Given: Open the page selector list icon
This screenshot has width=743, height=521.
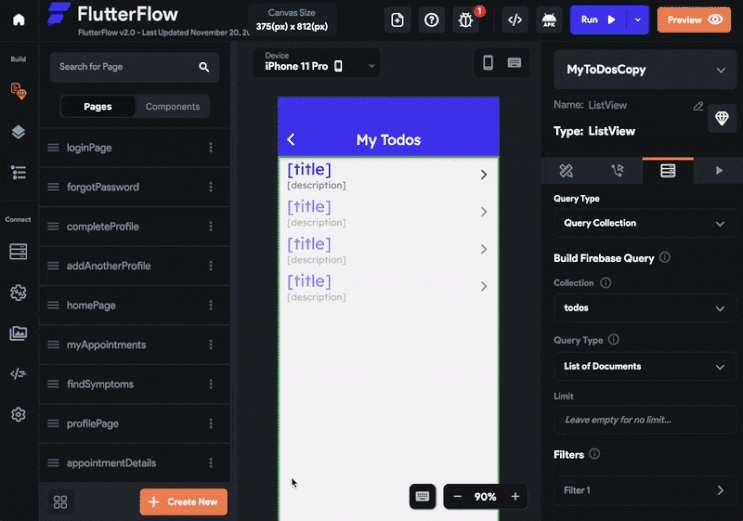Looking at the screenshot, I should [18, 173].
